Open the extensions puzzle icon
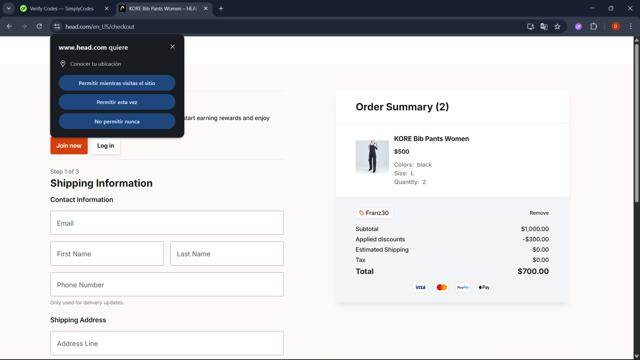Screen dimensions: 640x360 point(593,27)
